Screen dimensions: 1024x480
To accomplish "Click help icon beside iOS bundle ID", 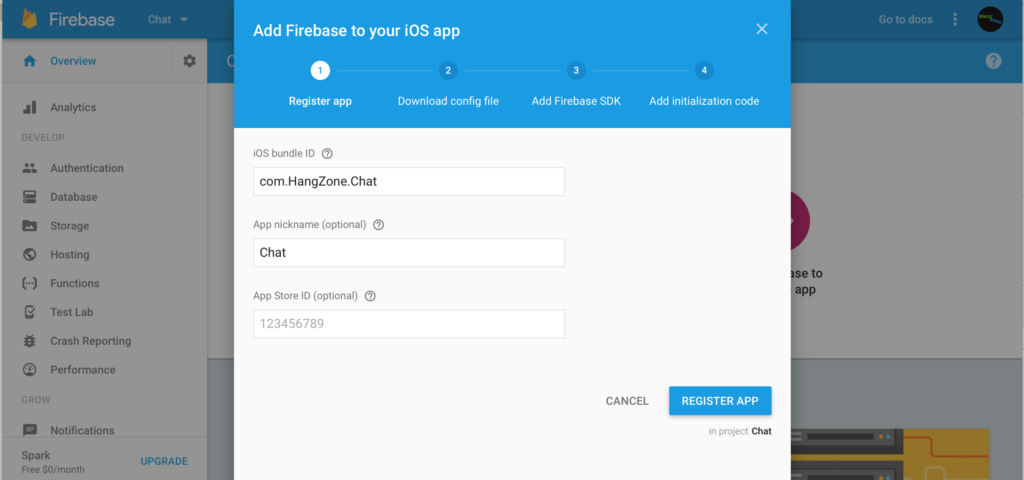I will [x=327, y=153].
